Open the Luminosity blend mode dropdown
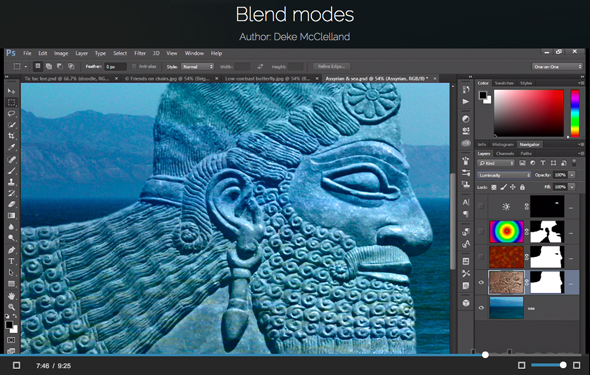590x375 pixels. pyautogui.click(x=504, y=175)
